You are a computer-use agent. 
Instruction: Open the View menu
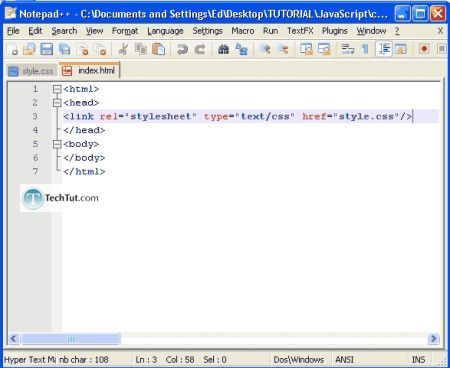coord(95,31)
